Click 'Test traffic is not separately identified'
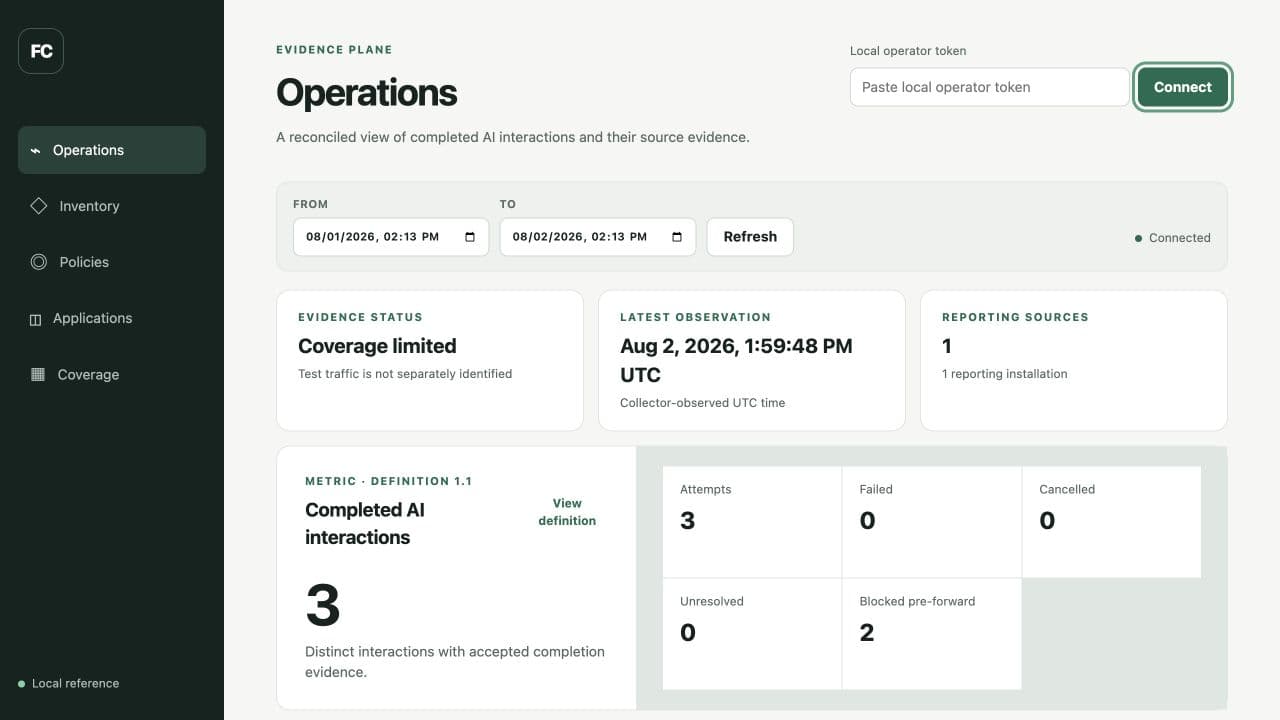Viewport: 1280px width, 720px height. pos(405,374)
